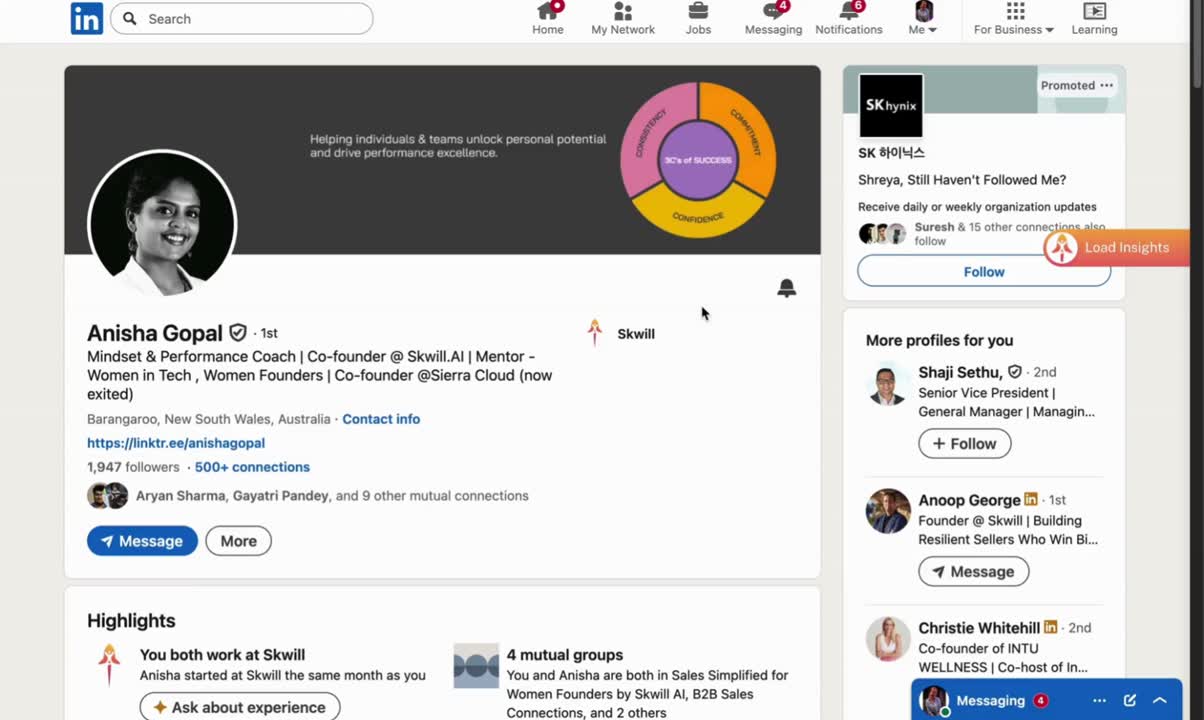
Task: Toggle notification bell for Anisha's posts
Action: 787,289
